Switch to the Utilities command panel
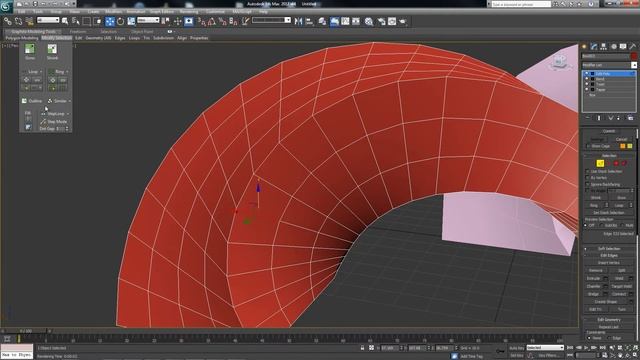The width and height of the screenshot is (640, 360). 633,47
